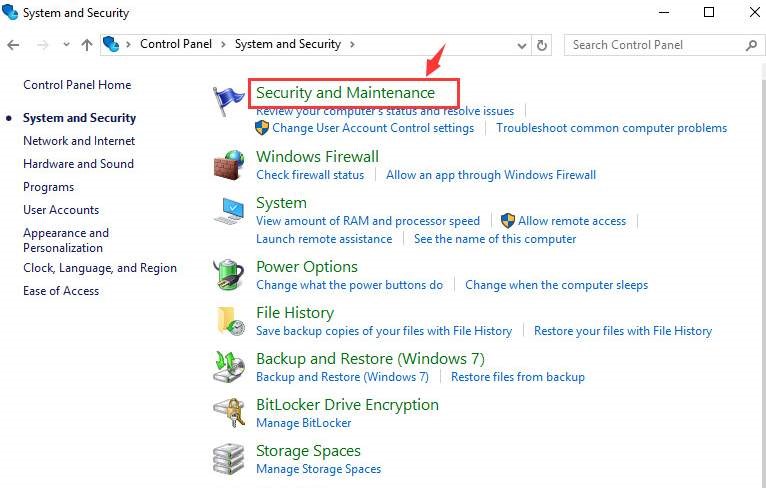The width and height of the screenshot is (766, 488).
Task: Expand the chevron after System and Security
Action: (352, 45)
